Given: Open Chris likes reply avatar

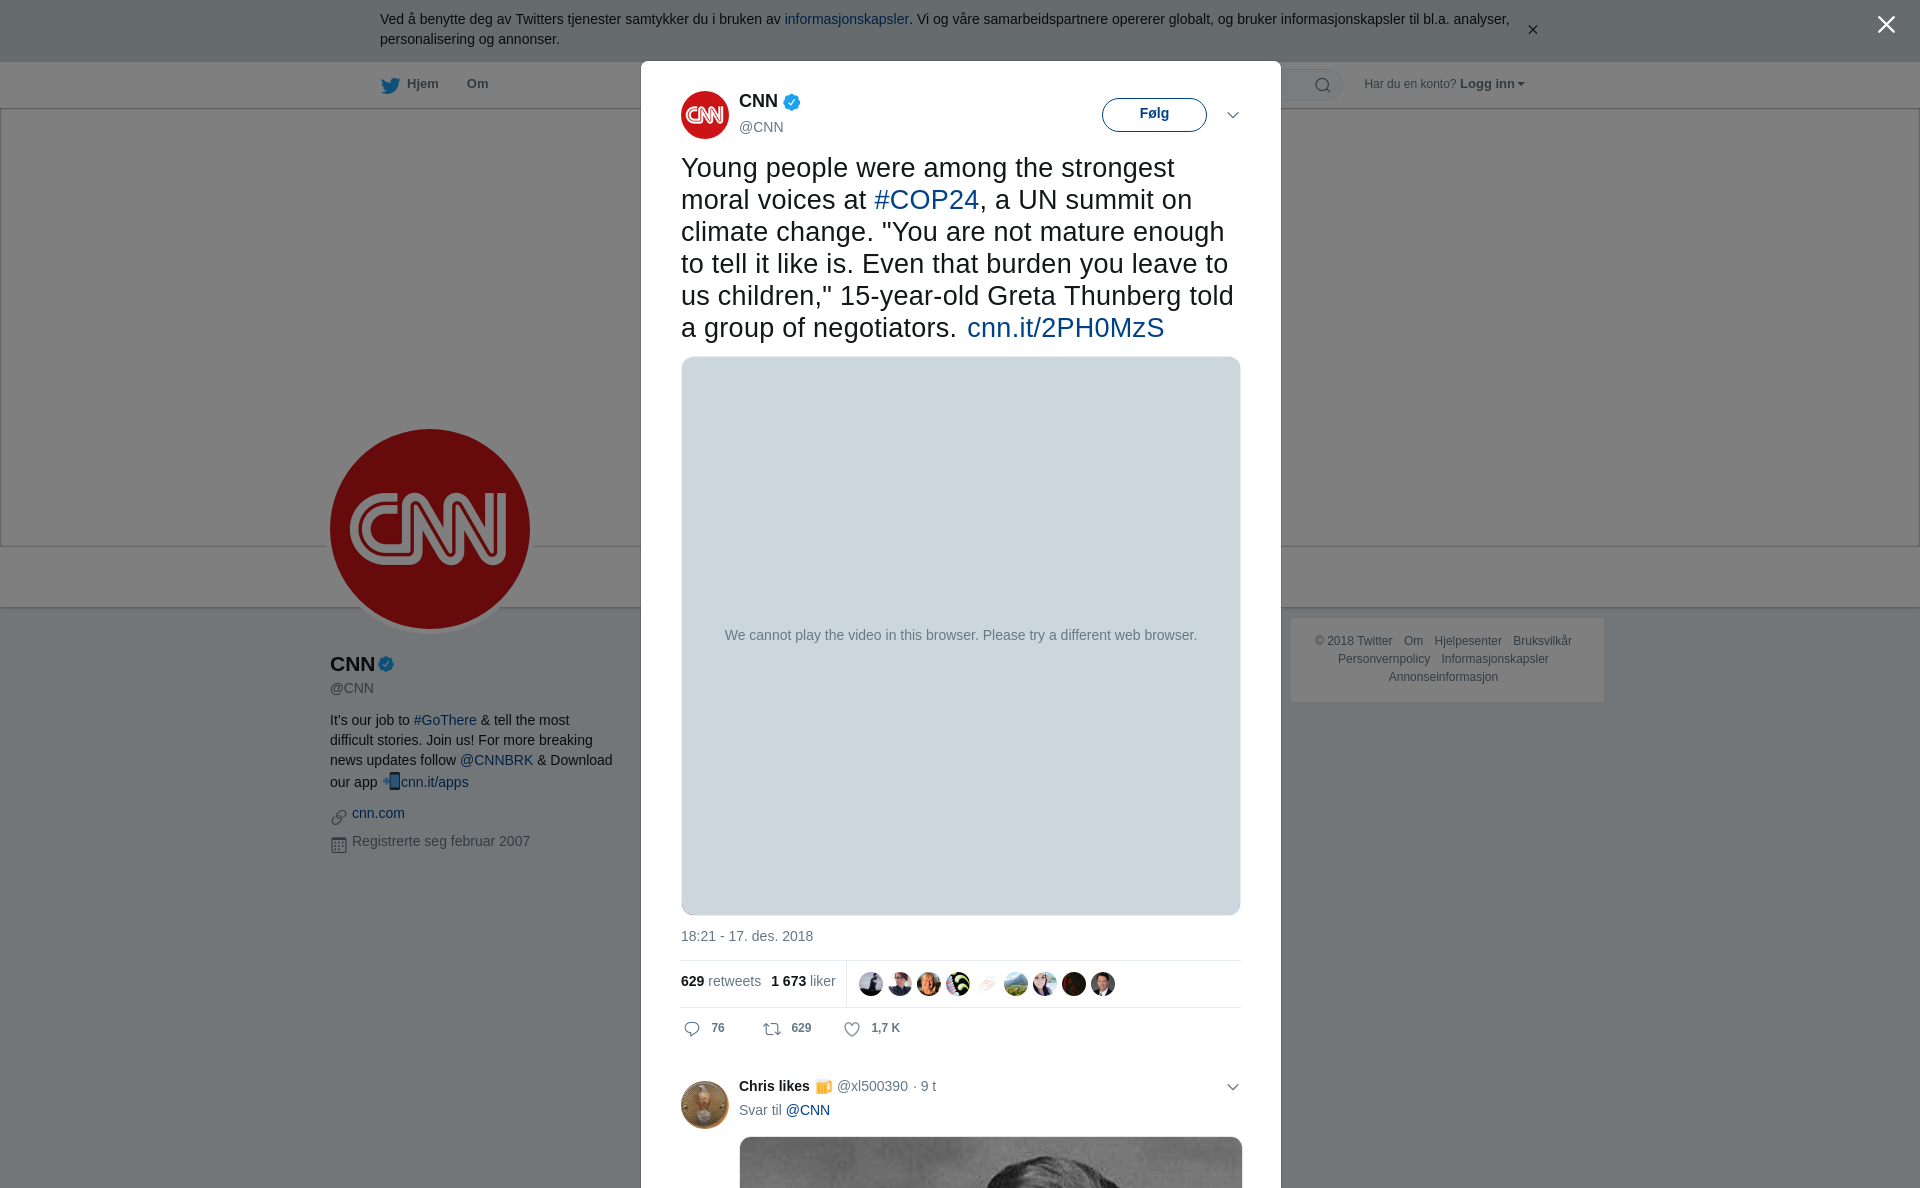Looking at the screenshot, I should [705, 1105].
